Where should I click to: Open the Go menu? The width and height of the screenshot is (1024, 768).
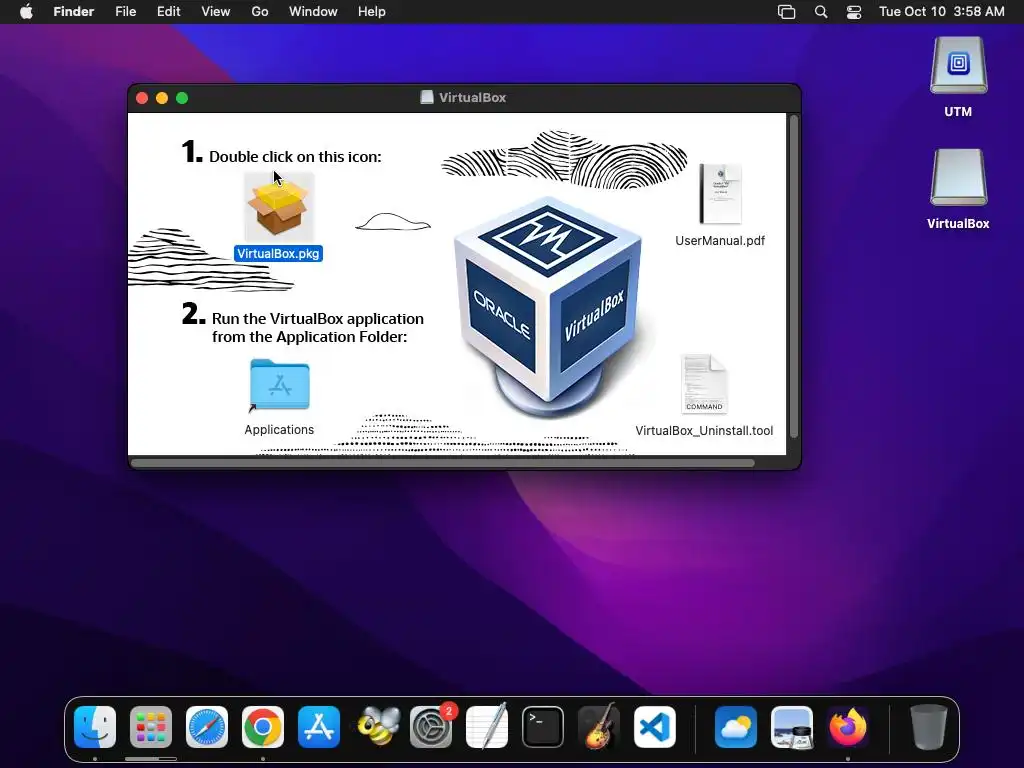pos(260,12)
